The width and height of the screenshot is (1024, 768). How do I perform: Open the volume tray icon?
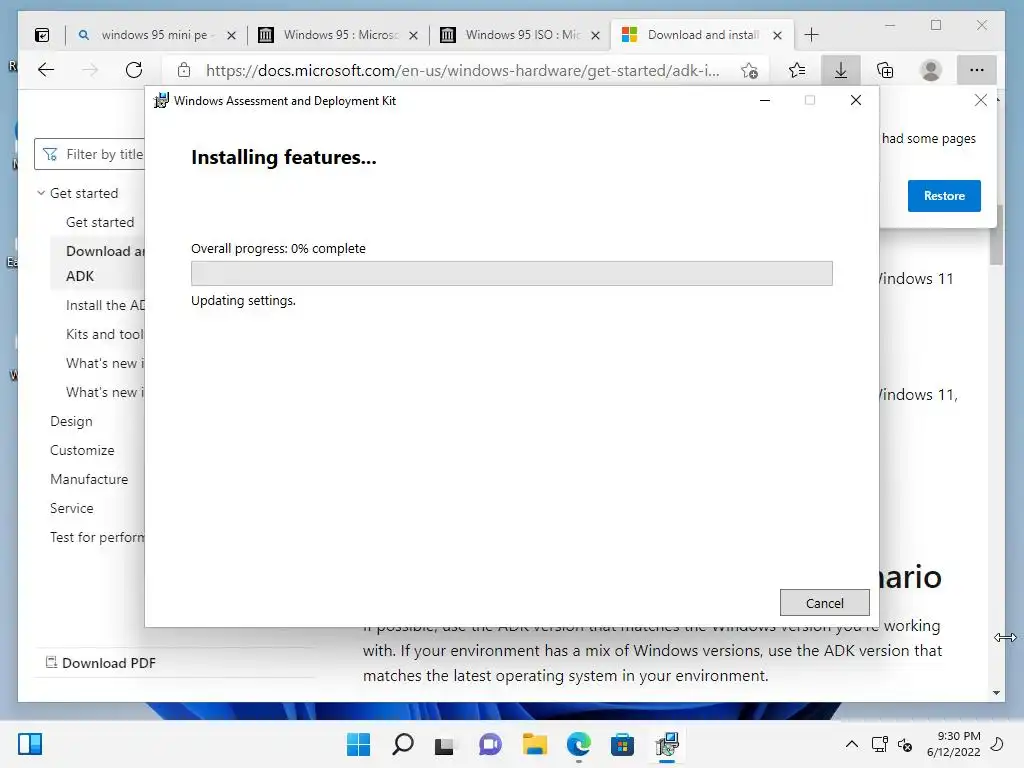click(x=905, y=744)
